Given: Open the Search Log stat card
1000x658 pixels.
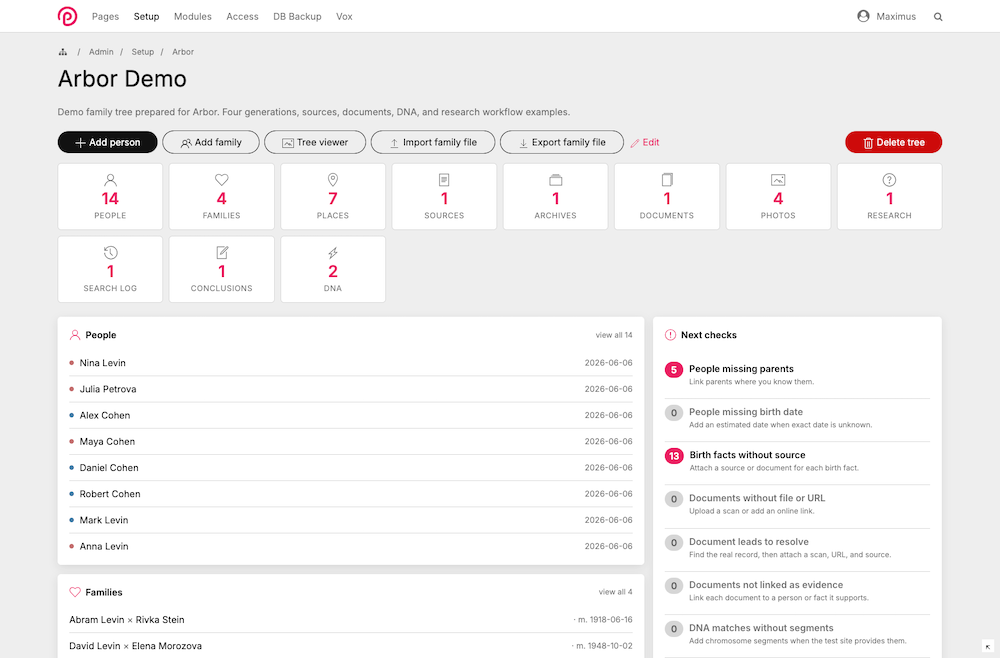Looking at the screenshot, I should pos(110,269).
